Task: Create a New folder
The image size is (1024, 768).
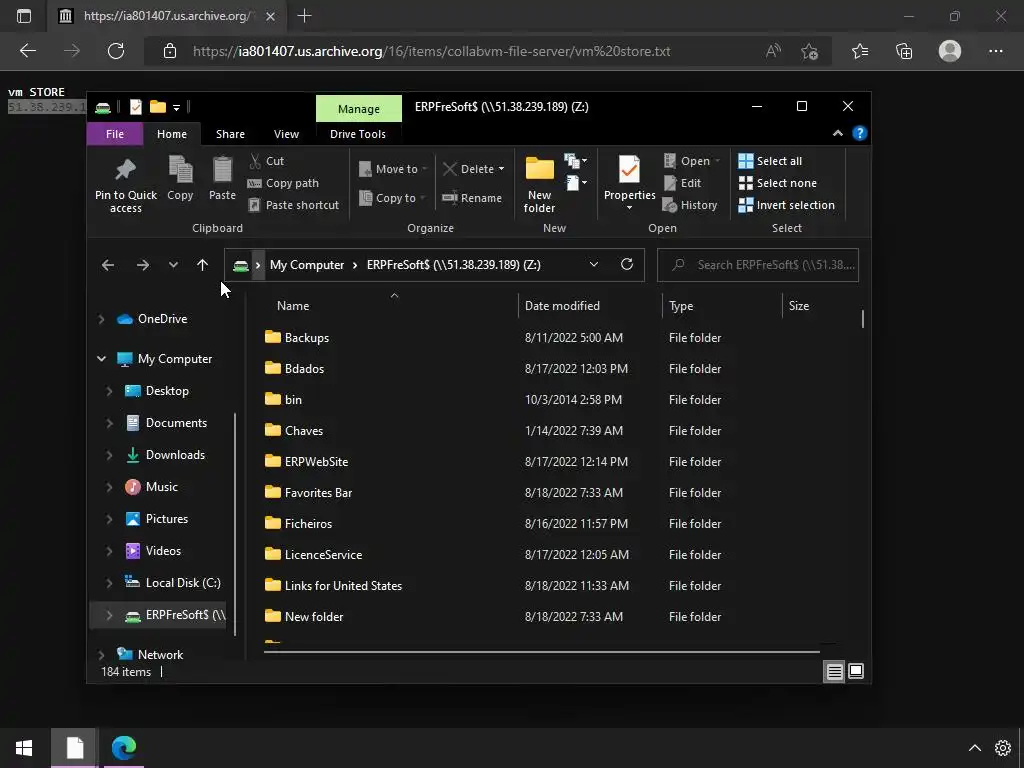Action: pos(539,185)
